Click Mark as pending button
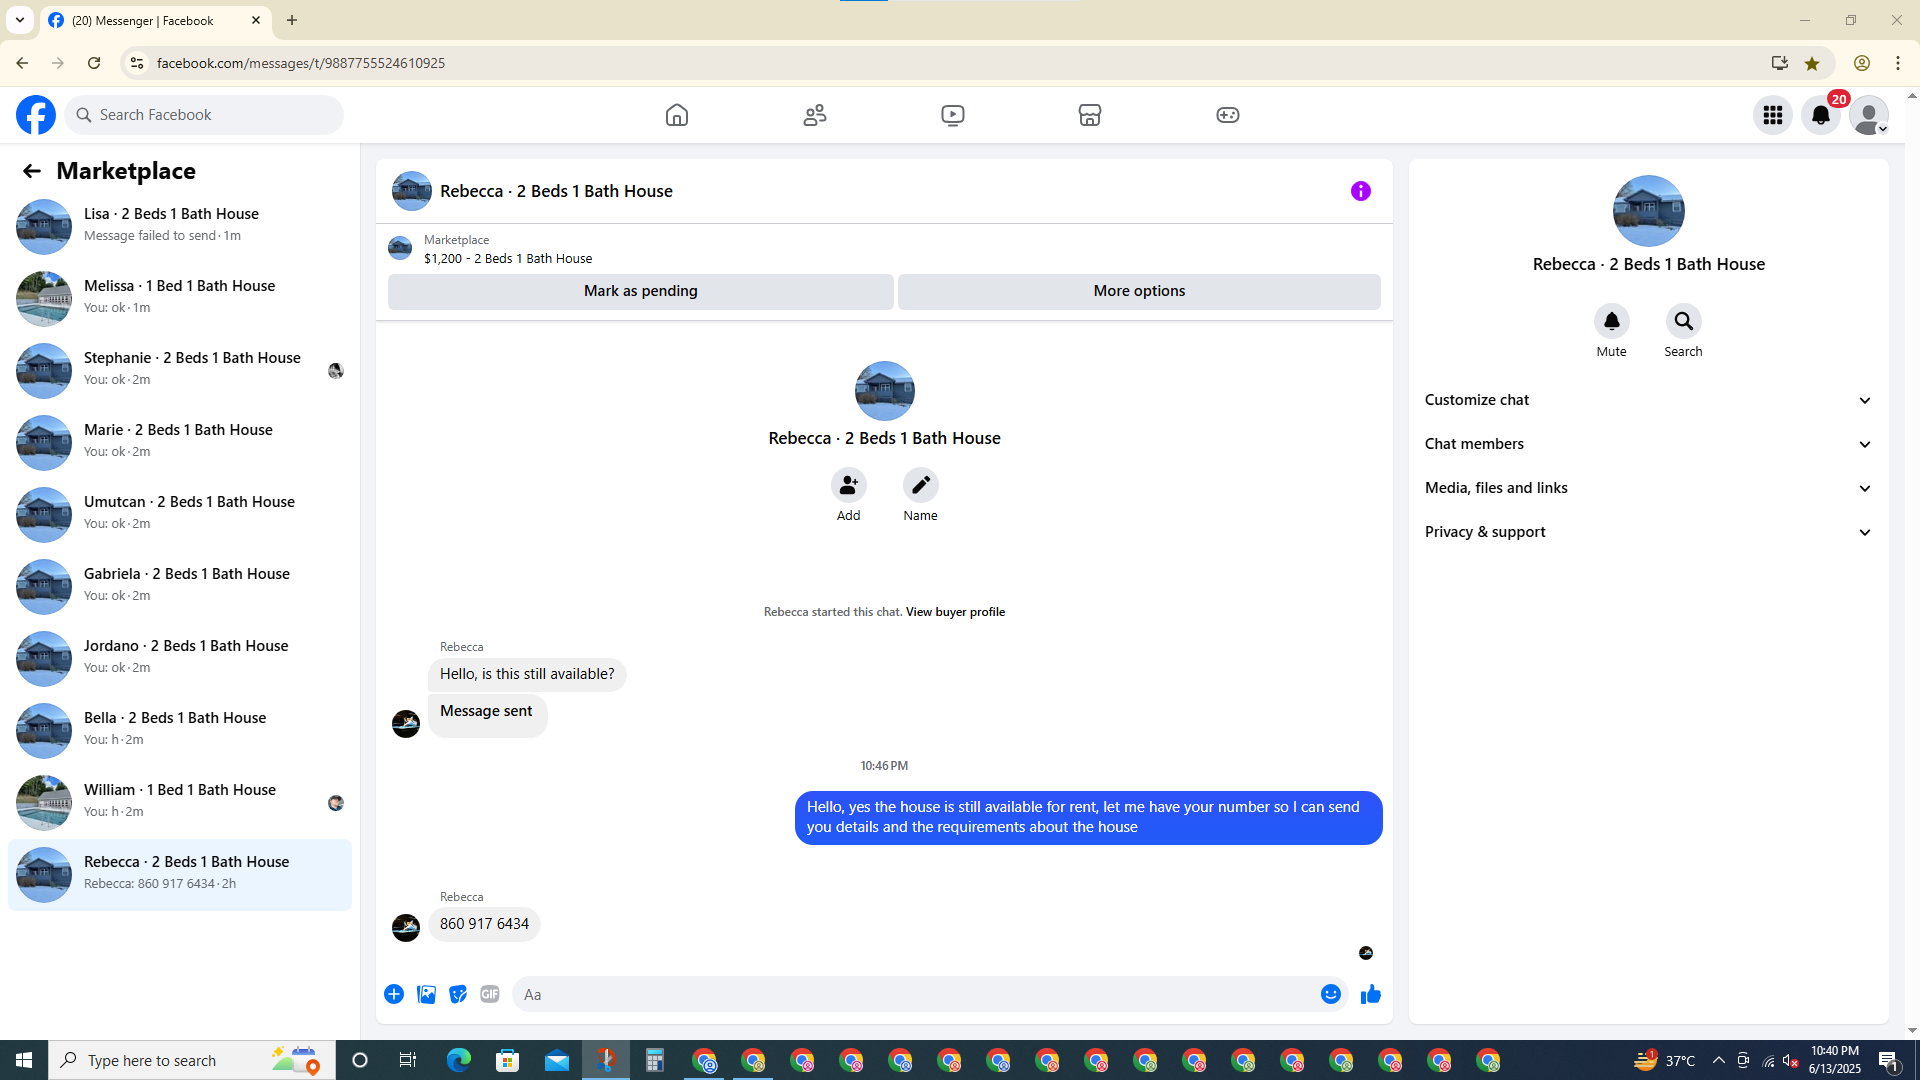Viewport: 1920px width, 1080px height. (x=640, y=291)
